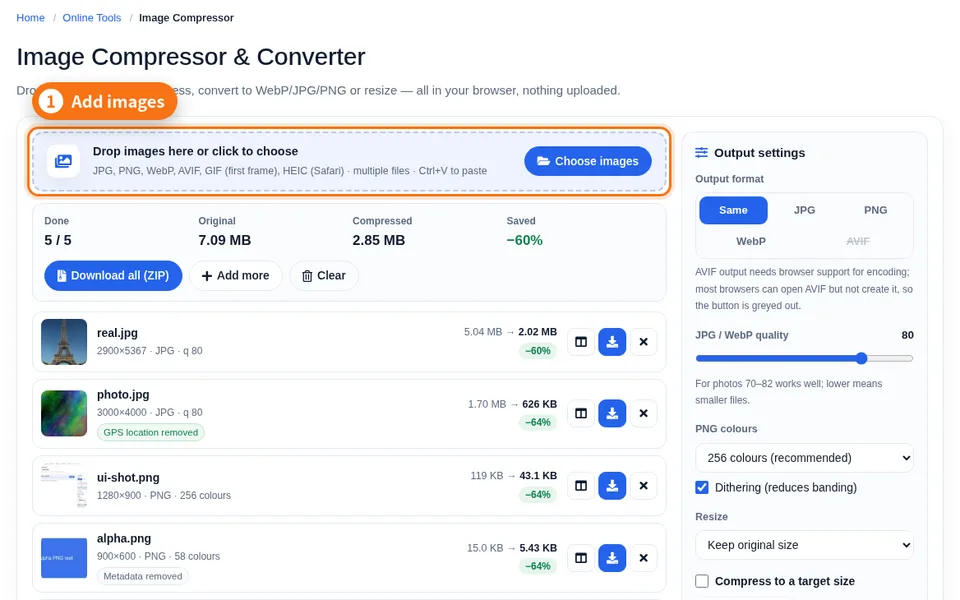This screenshot has width=960, height=600.
Task: Select WebP output format
Action: click(x=751, y=241)
